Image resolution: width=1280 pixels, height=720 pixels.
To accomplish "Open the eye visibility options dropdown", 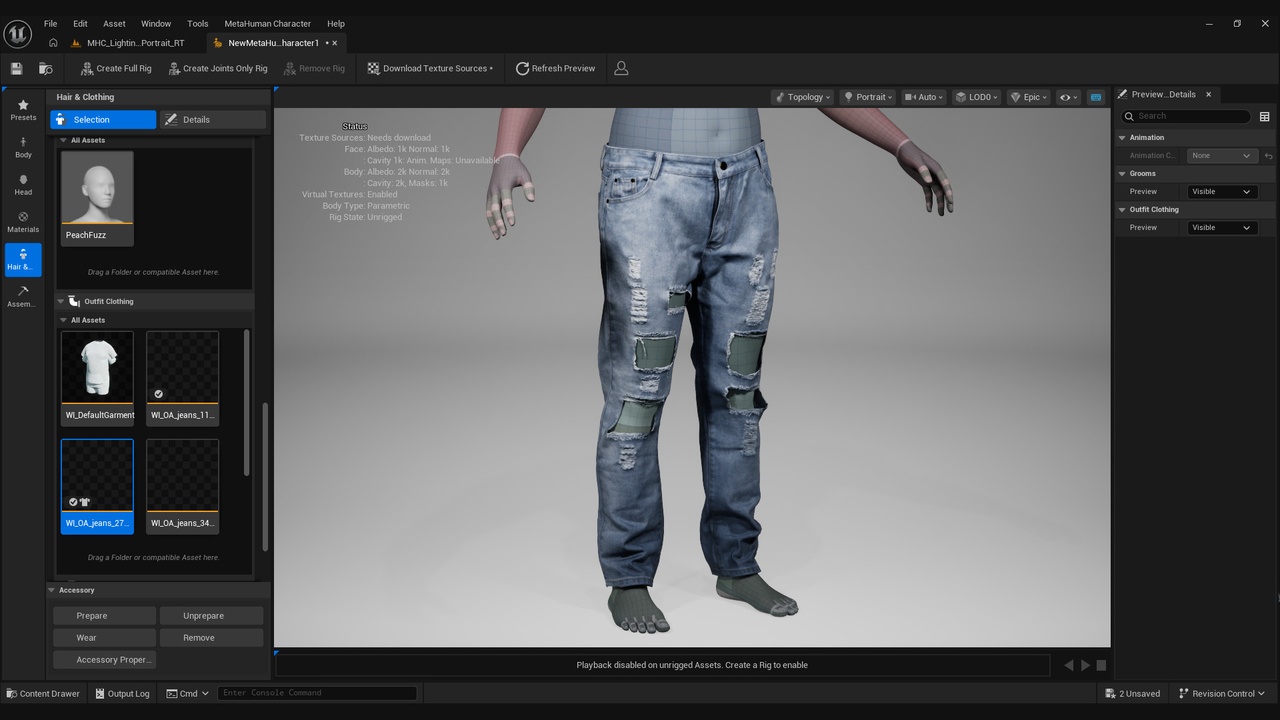I will point(1069,97).
